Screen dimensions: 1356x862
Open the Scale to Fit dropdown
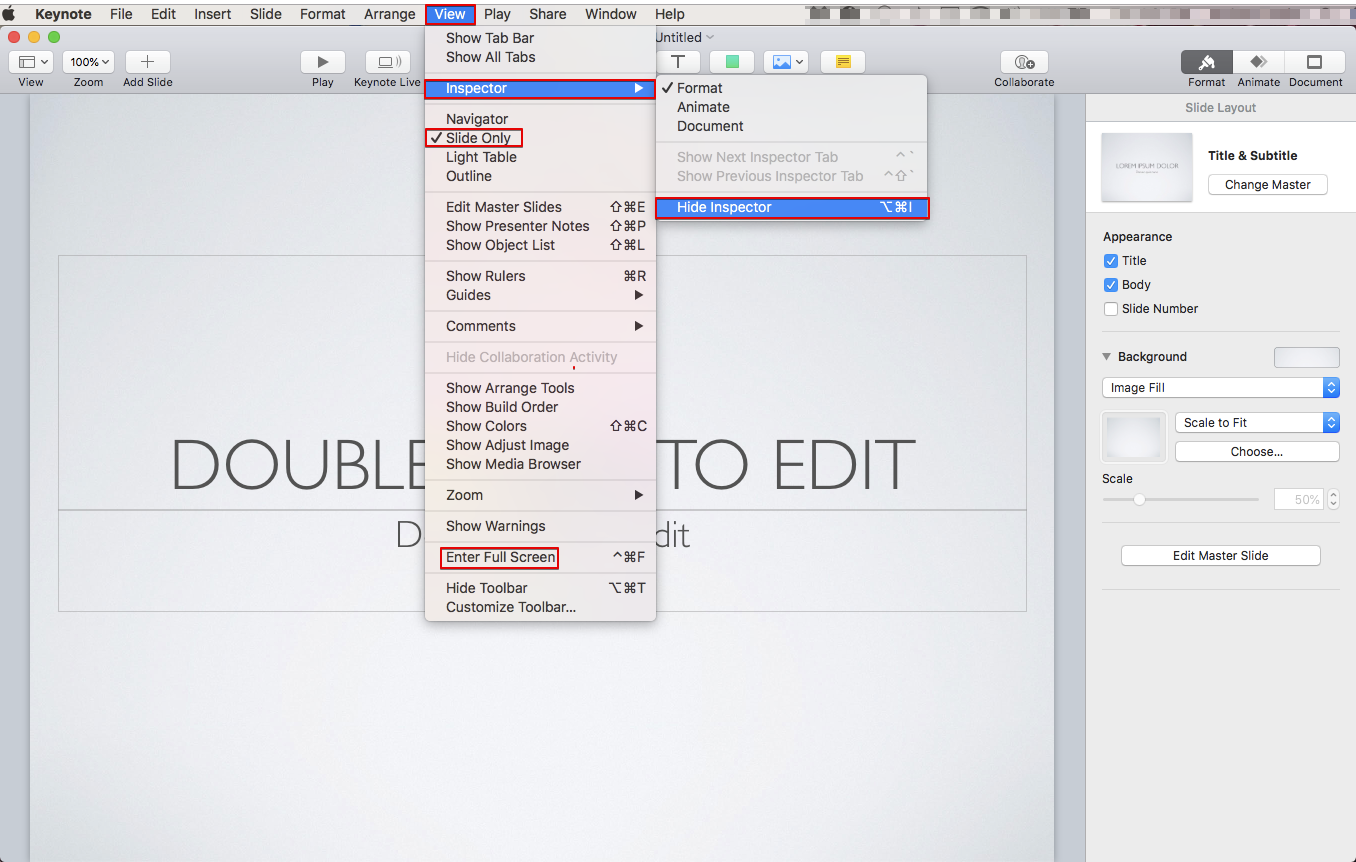click(x=1257, y=423)
